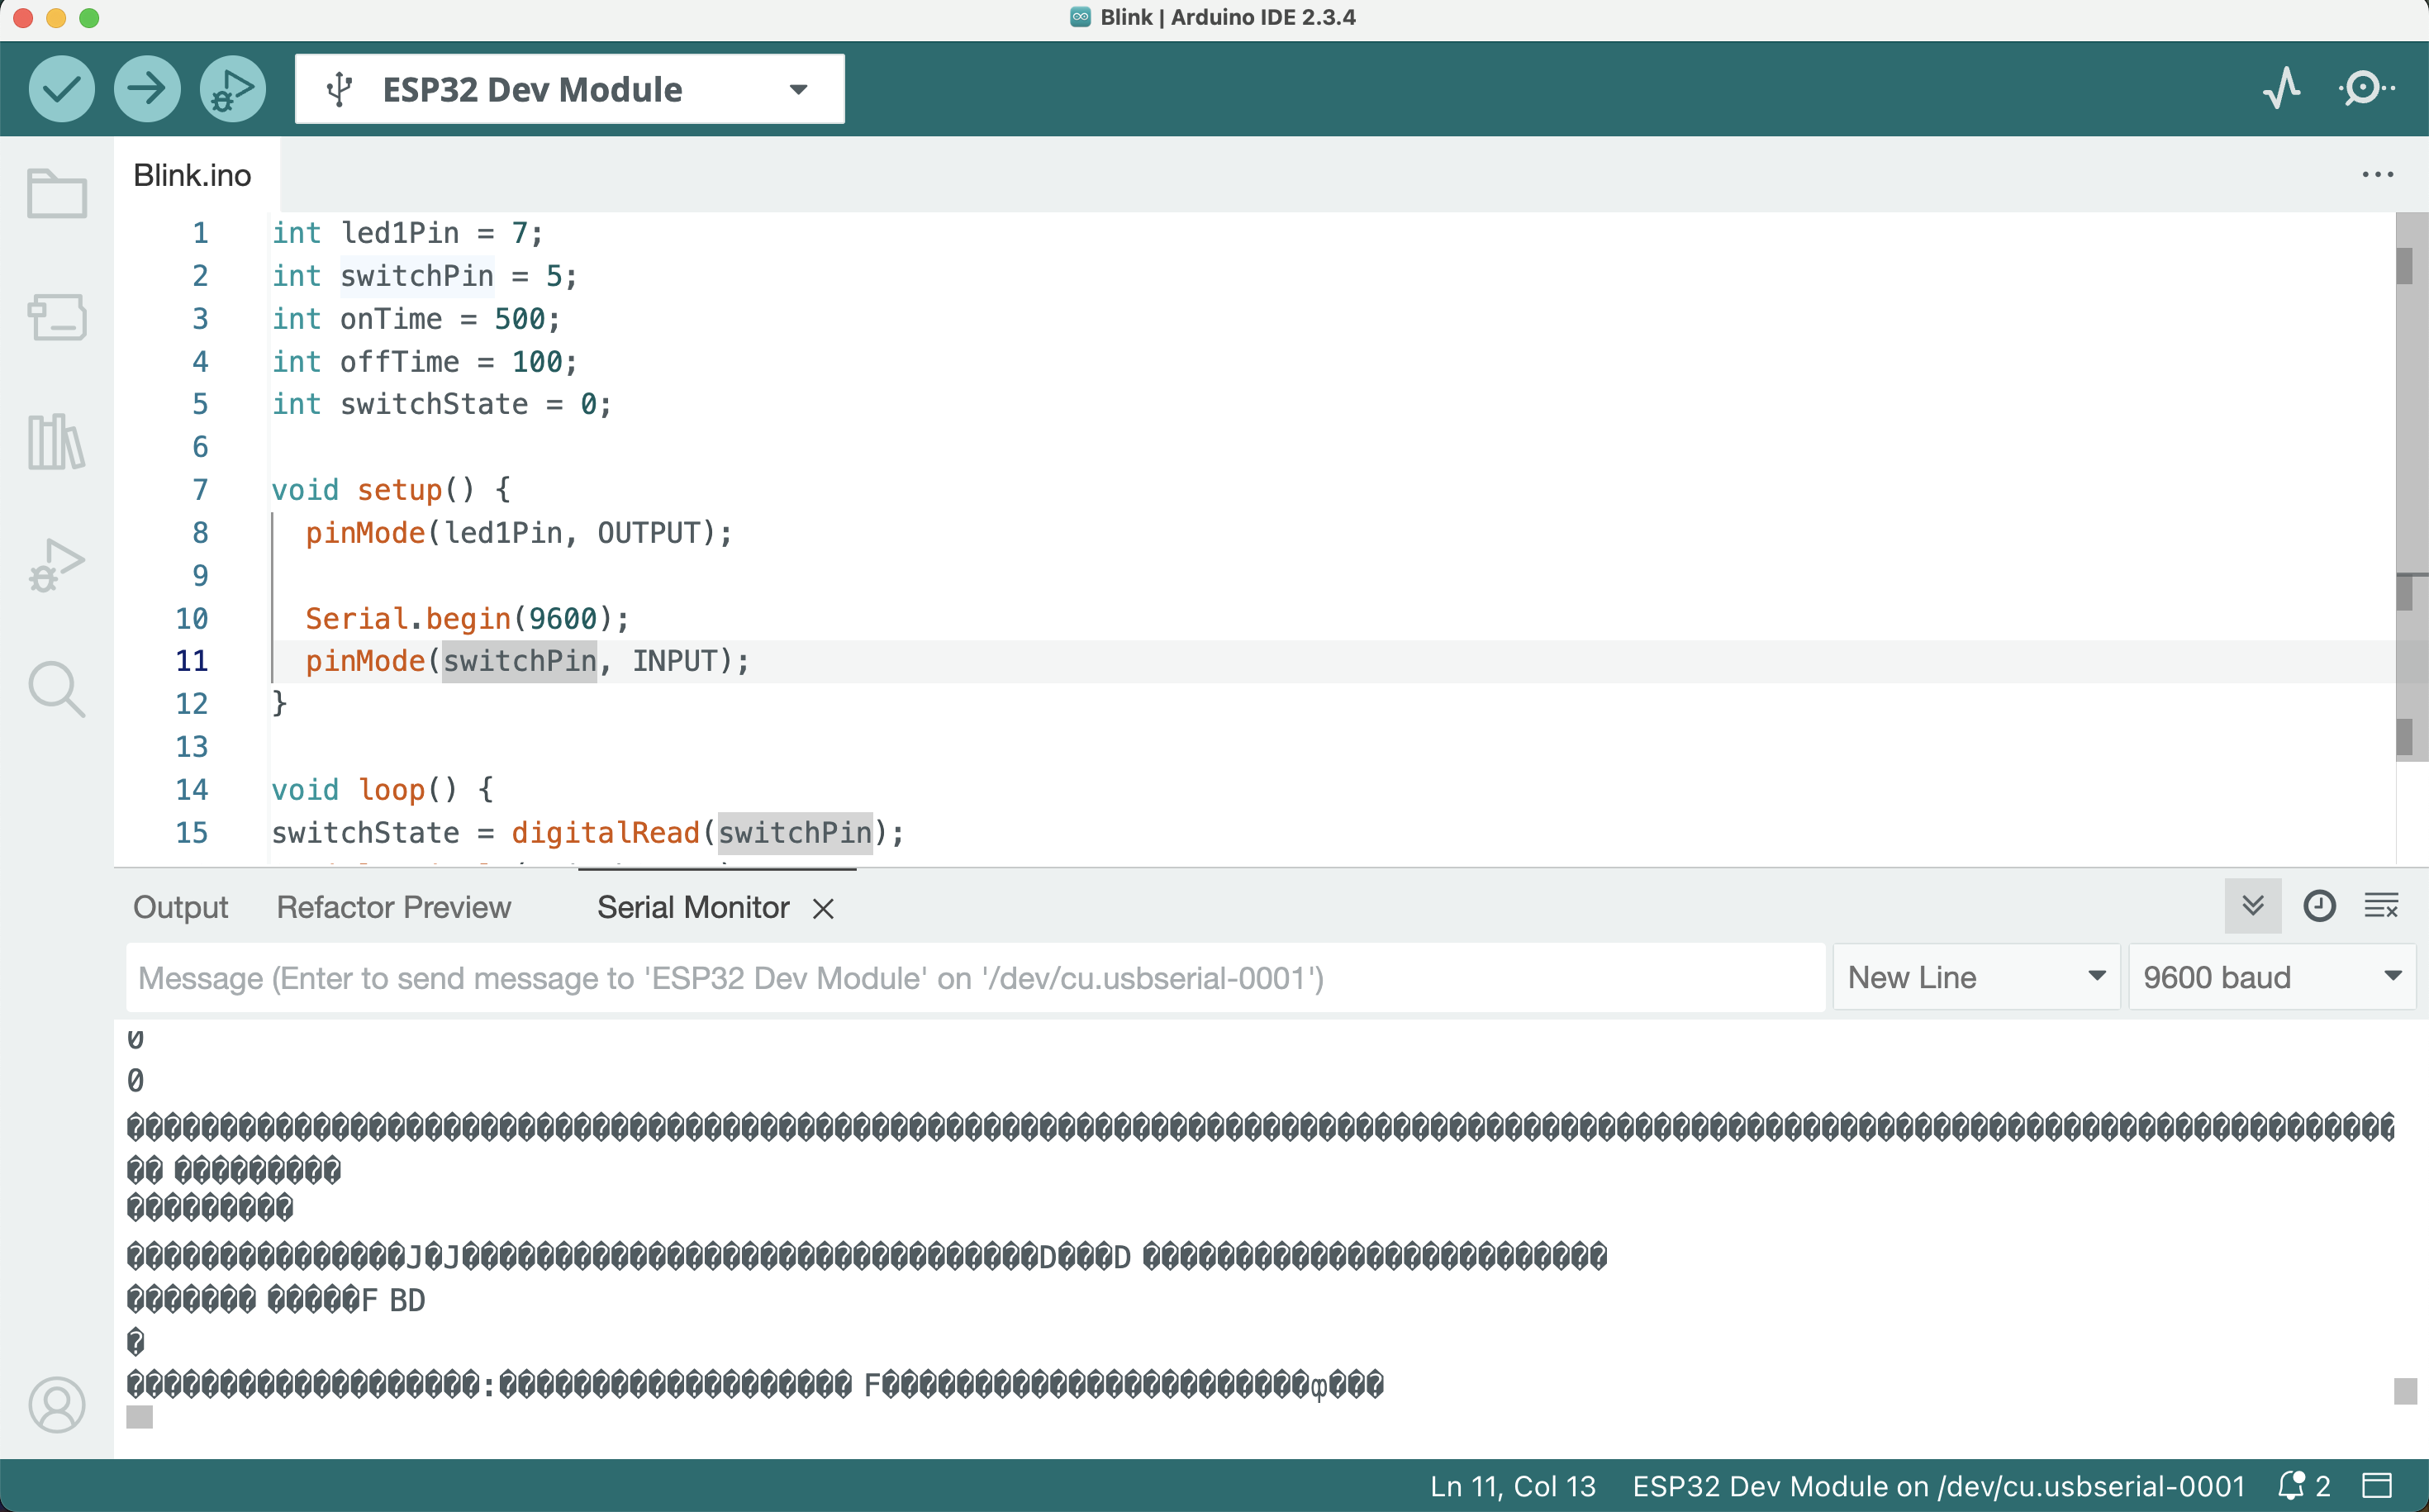Toggle the bottom panel from status bar

pyautogui.click(x=2377, y=1486)
